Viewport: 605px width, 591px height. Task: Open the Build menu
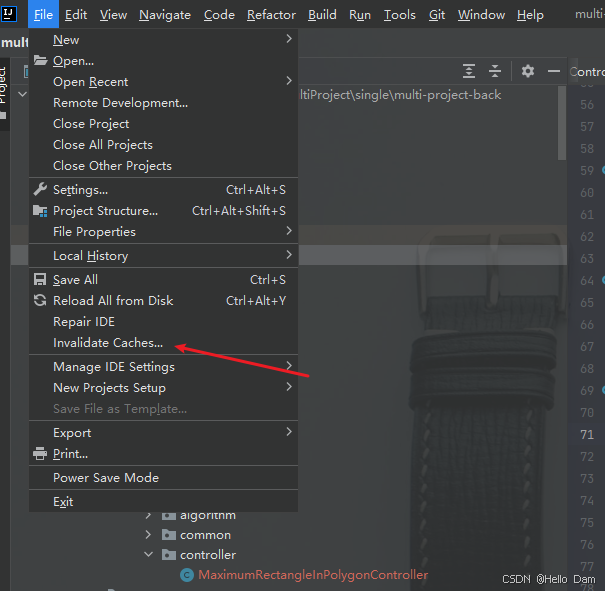(322, 15)
